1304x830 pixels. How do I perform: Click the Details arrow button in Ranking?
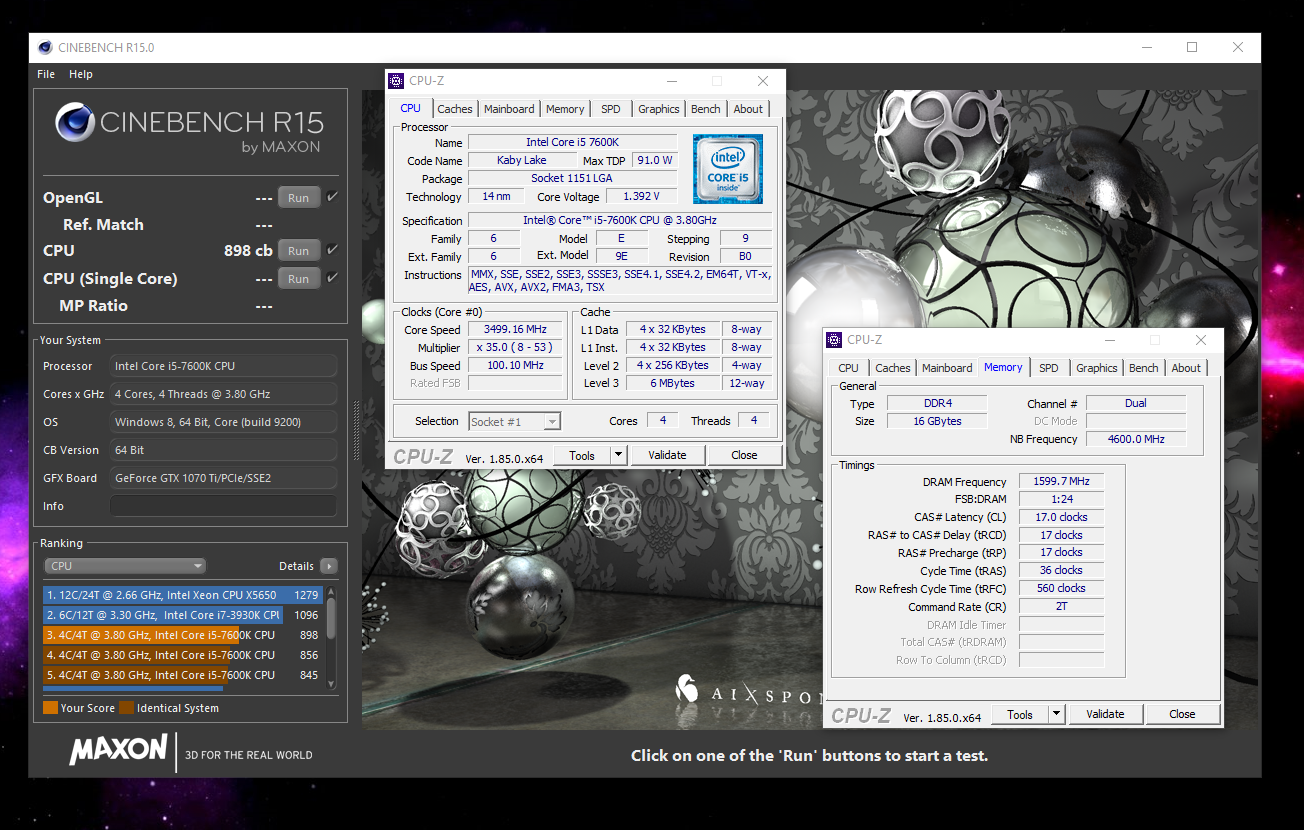point(329,566)
